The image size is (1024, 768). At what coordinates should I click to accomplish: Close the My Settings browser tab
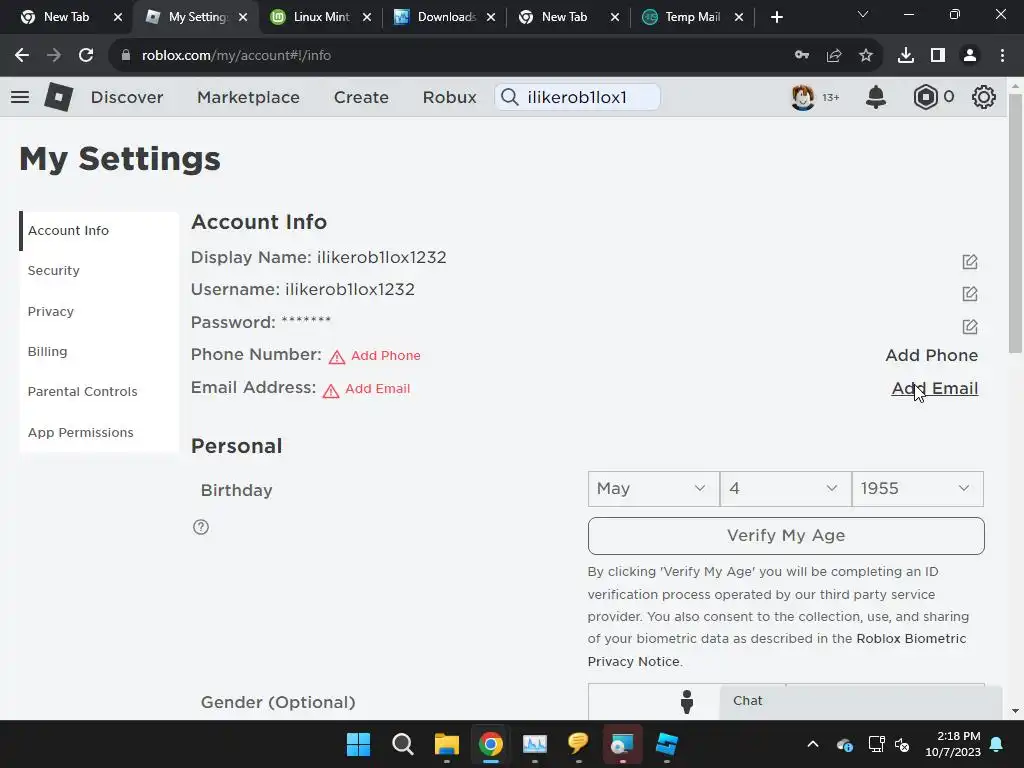tap(243, 18)
